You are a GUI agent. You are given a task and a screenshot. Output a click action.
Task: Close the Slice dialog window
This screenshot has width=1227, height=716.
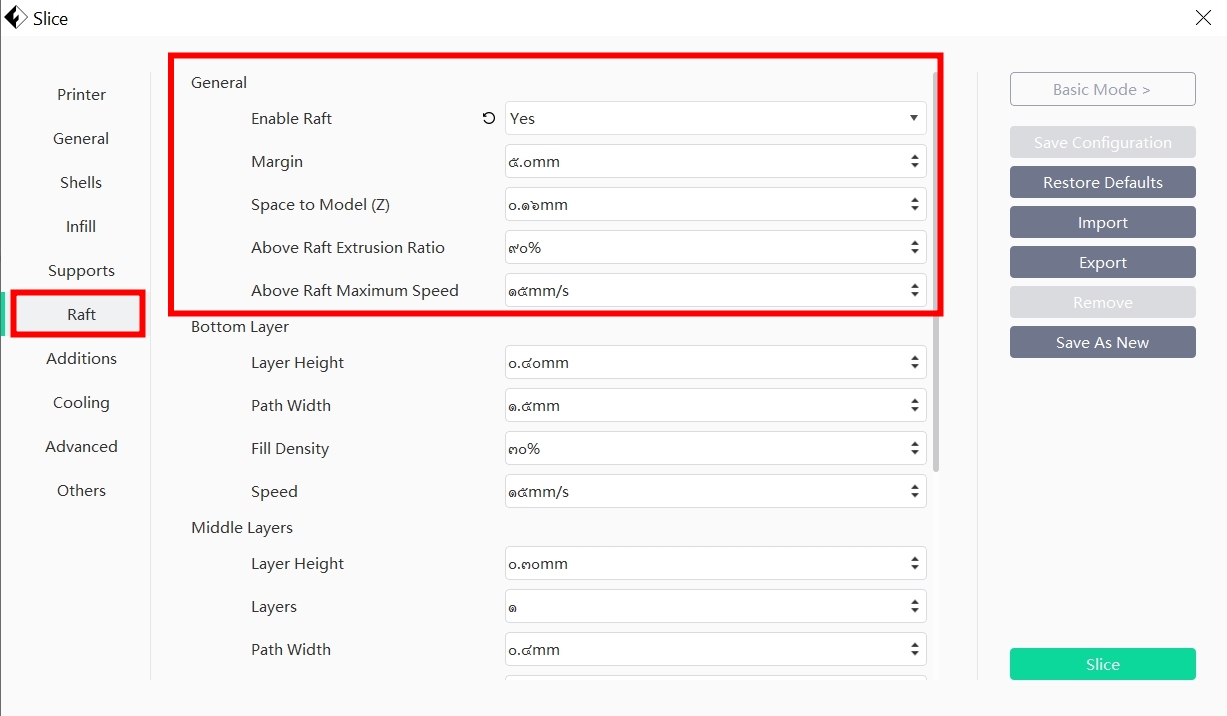1203,18
